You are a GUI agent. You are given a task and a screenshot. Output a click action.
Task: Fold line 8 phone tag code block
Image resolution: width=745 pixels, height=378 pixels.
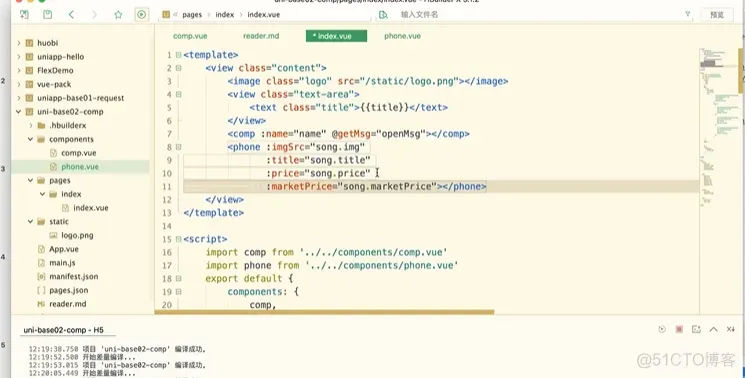click(x=179, y=147)
